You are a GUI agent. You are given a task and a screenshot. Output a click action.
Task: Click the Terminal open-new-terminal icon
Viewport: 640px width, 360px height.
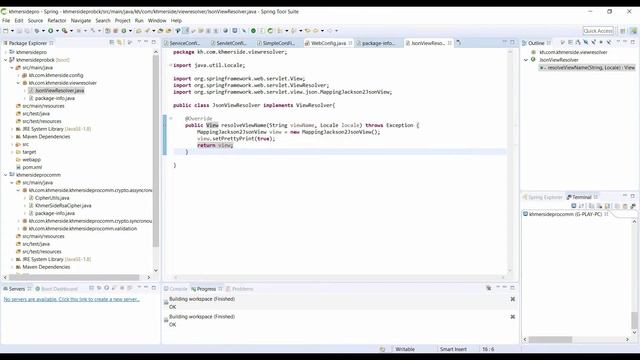(574, 206)
